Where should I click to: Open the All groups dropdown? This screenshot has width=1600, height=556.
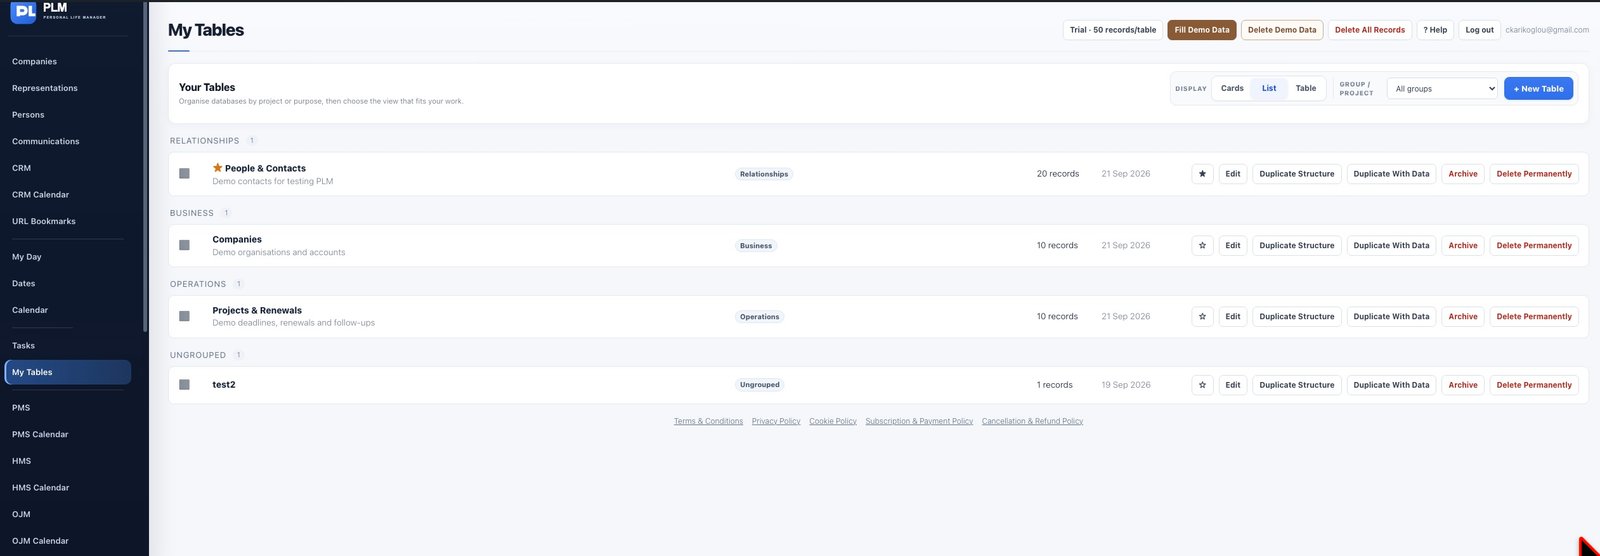pyautogui.click(x=1442, y=88)
